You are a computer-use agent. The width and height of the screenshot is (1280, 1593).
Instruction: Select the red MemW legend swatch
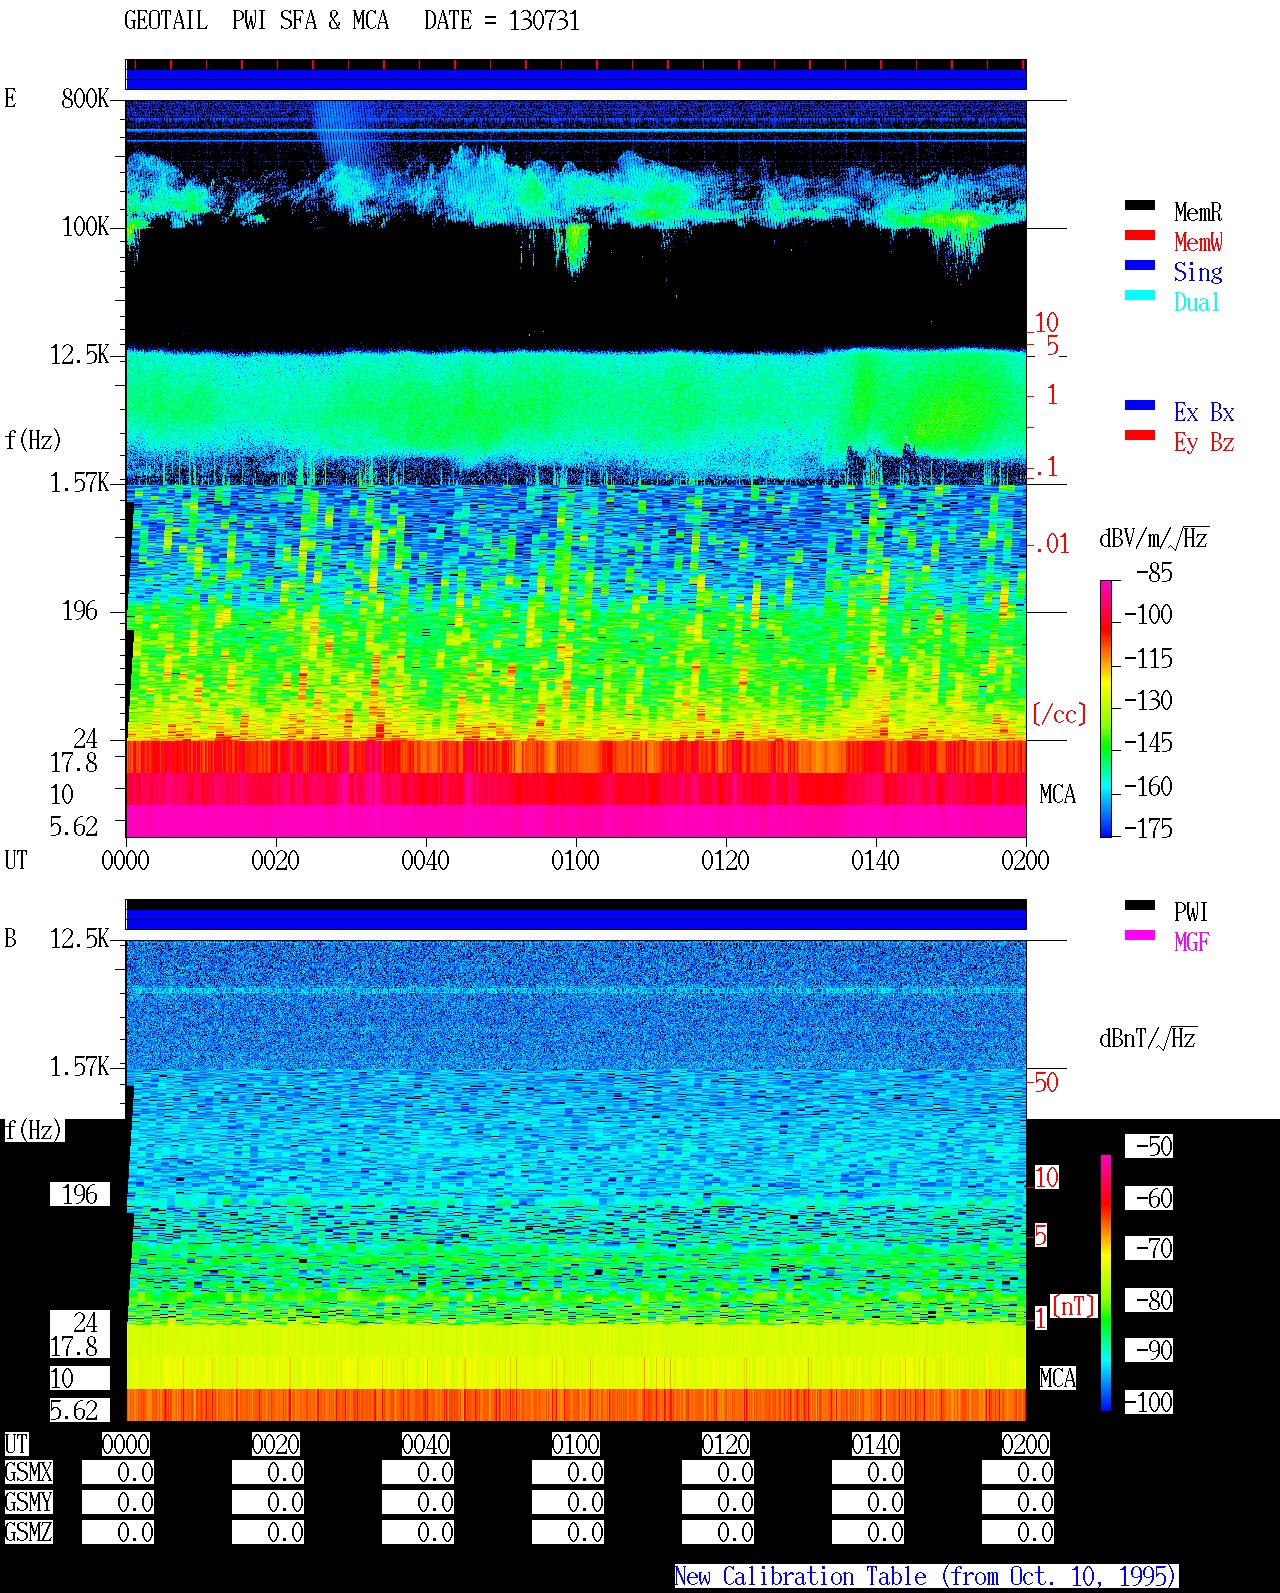1140,236
